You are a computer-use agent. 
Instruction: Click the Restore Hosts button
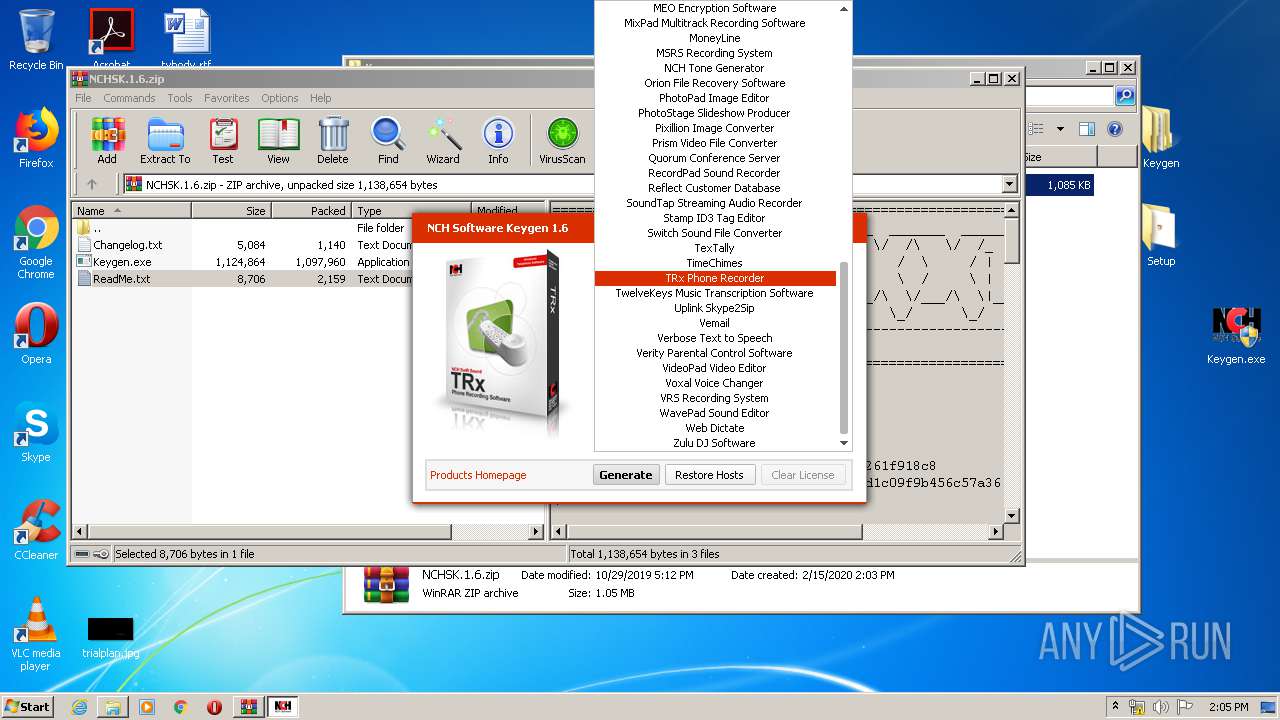(x=709, y=475)
